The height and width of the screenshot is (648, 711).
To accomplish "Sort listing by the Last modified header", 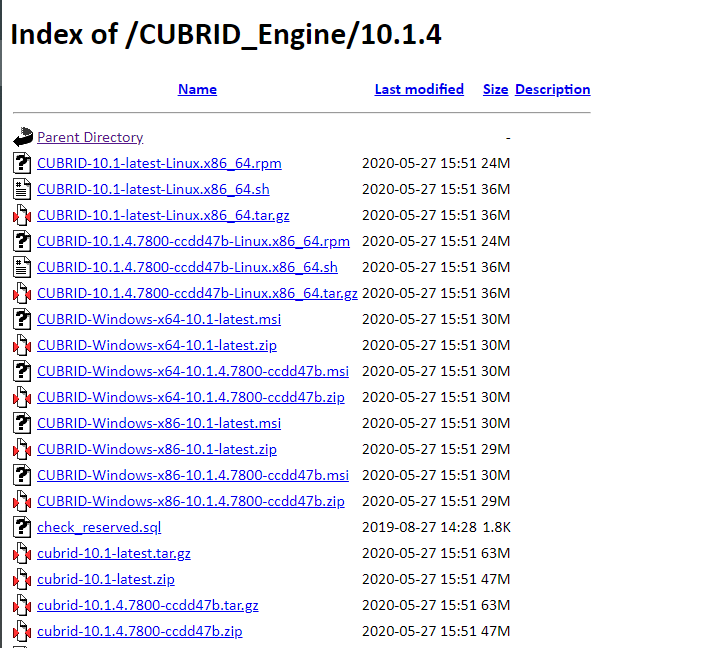I will [x=419, y=89].
